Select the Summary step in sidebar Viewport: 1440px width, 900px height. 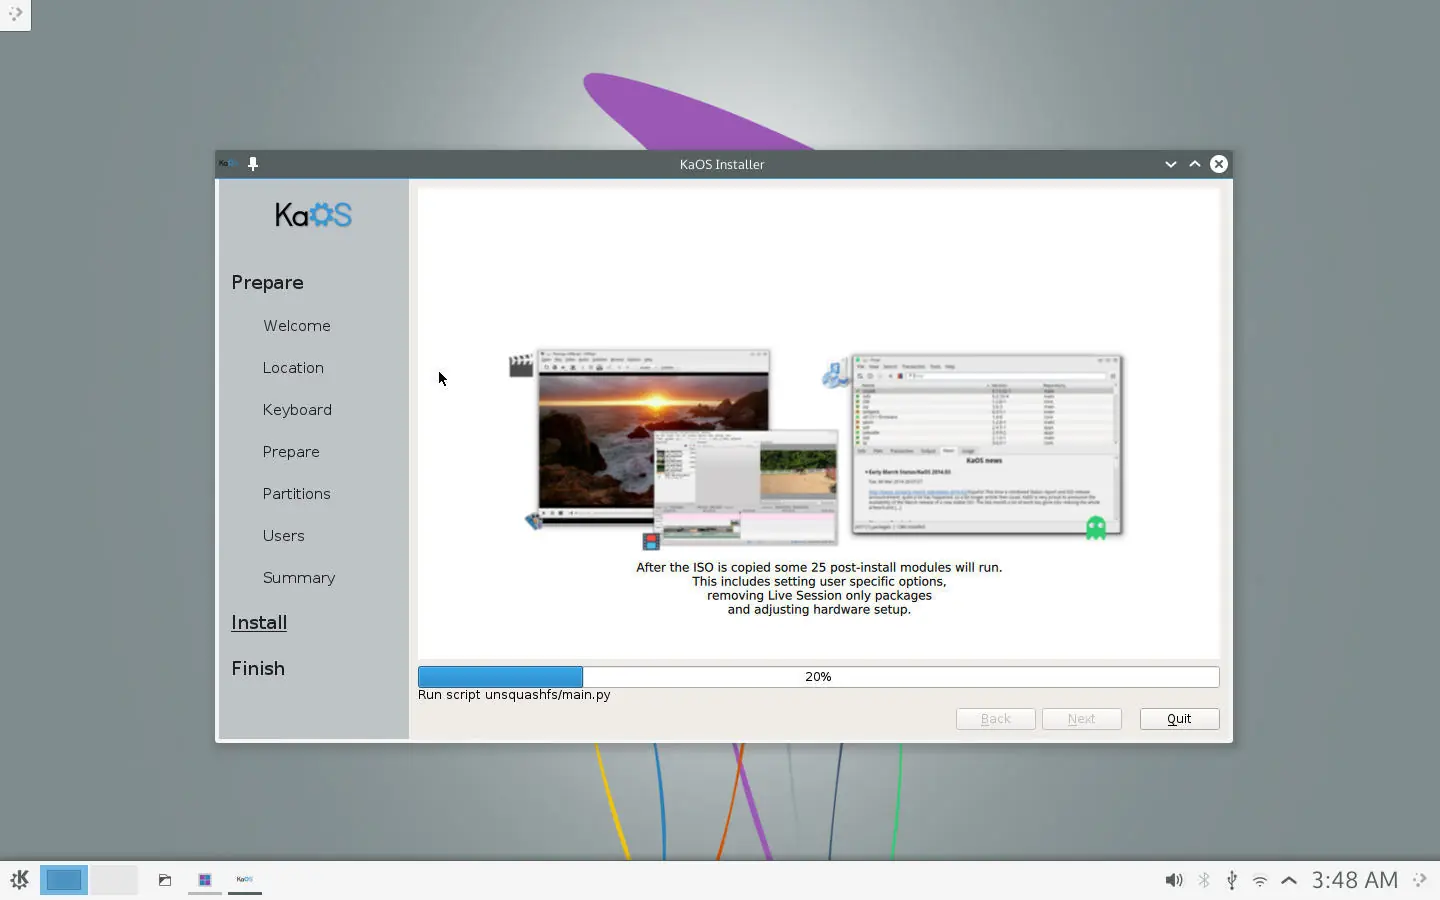pos(299,578)
